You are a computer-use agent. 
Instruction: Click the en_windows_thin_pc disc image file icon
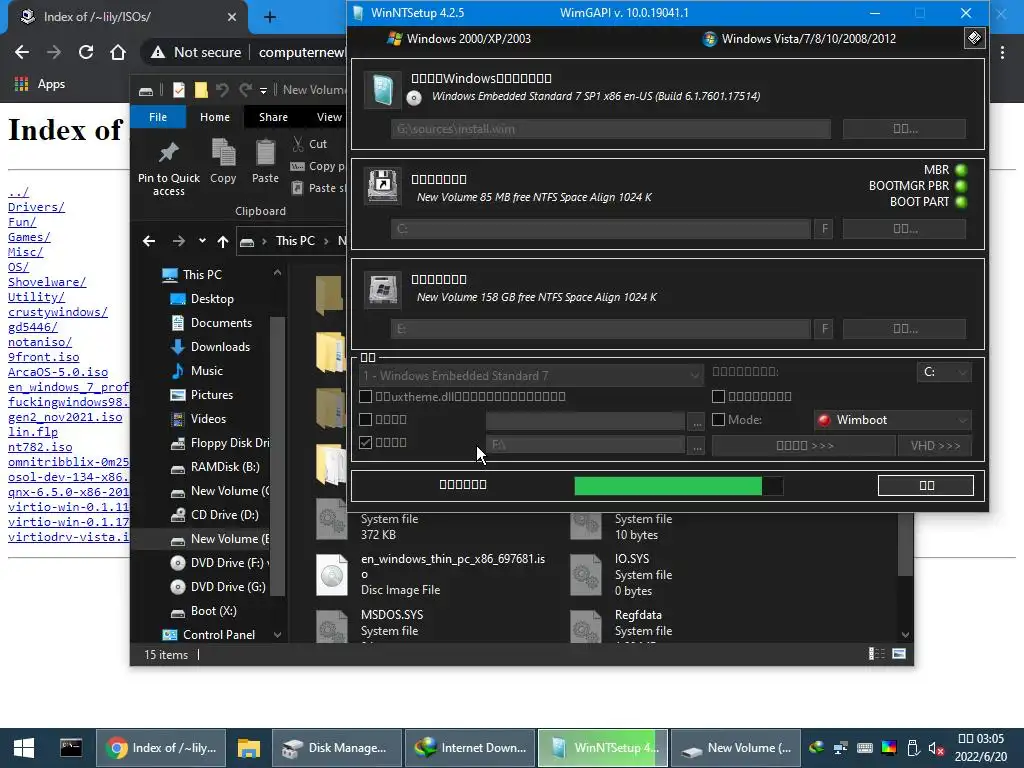(x=332, y=575)
